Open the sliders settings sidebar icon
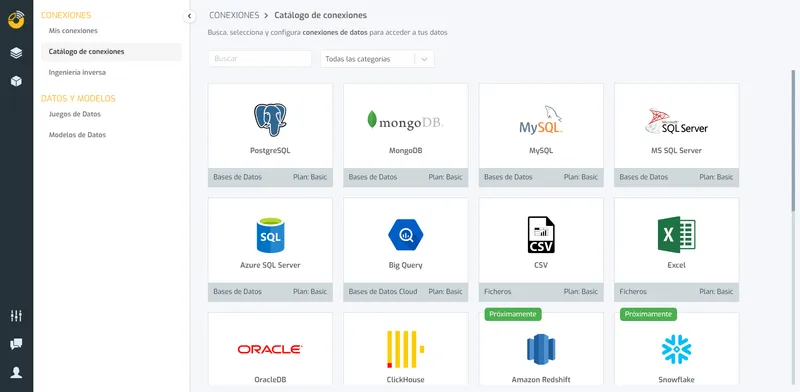Viewport: 800px width, 392px height. tap(16, 316)
